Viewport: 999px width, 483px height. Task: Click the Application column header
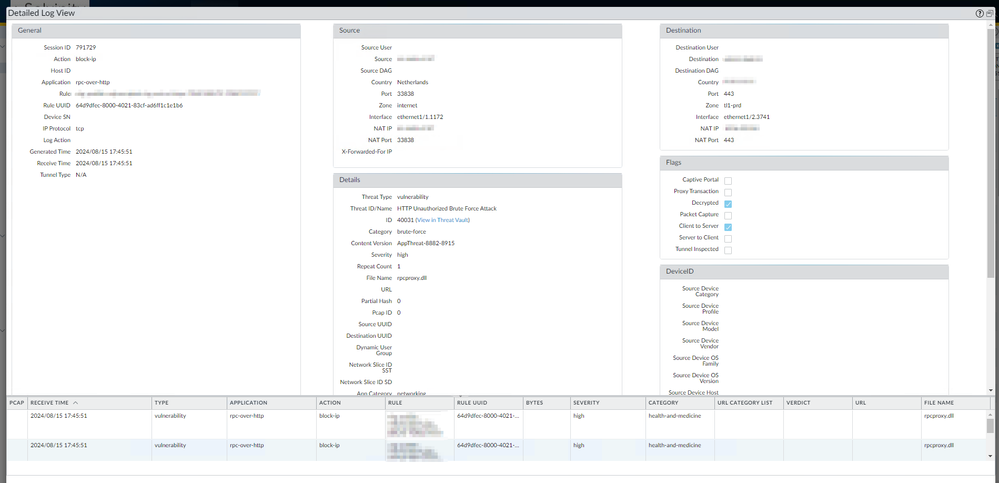[x=271, y=403]
